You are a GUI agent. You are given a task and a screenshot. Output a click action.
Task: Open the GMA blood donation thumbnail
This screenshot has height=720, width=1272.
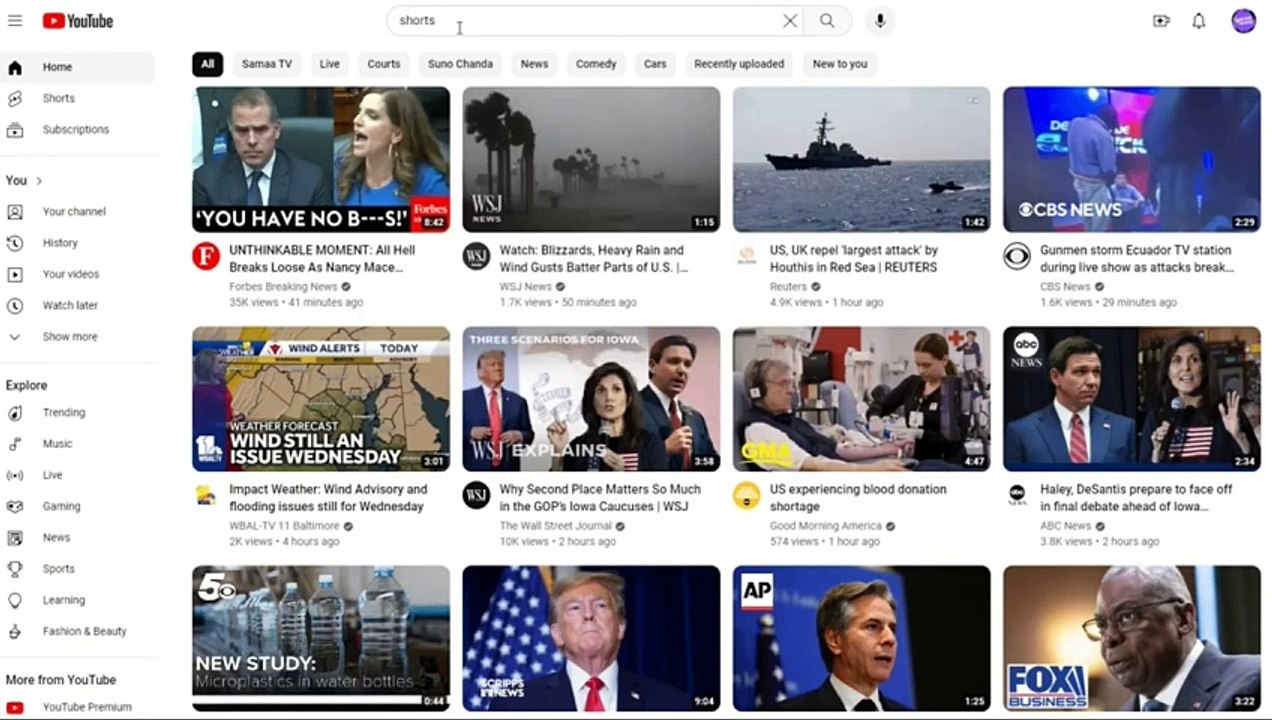(861, 398)
